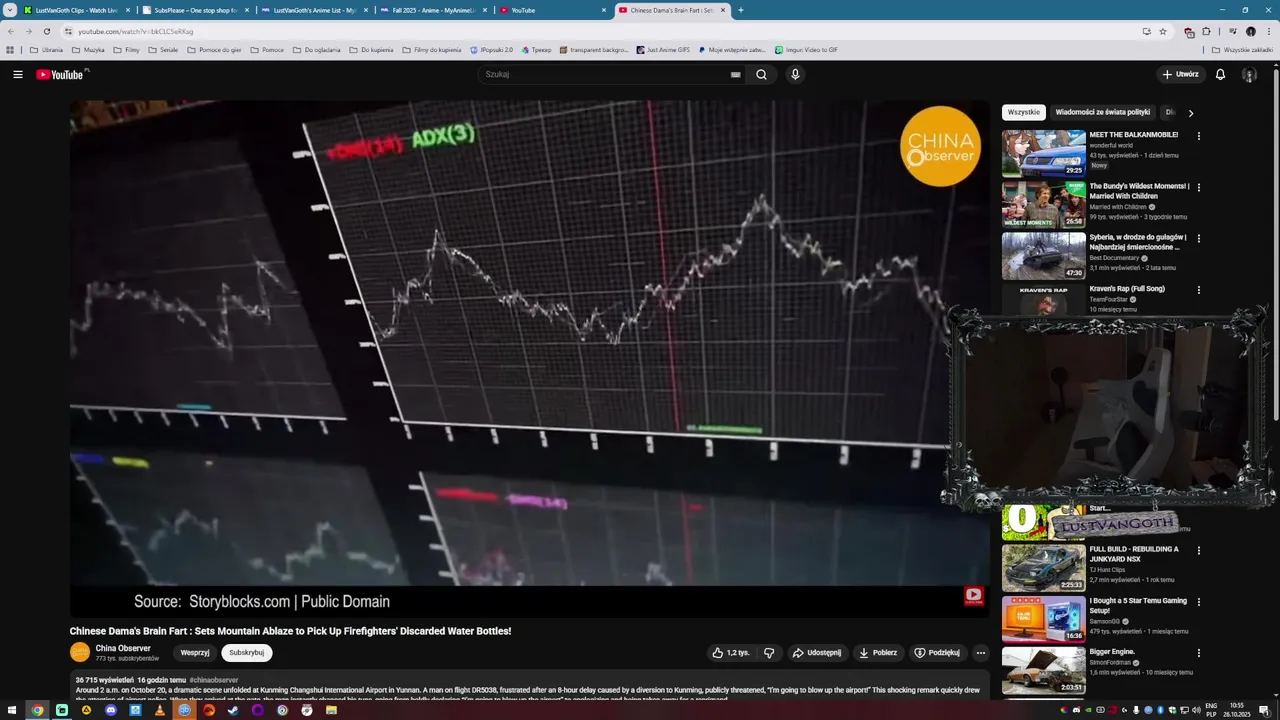1280x720 pixels.
Task: Click the Podziękuj thanks button
Action: tap(937, 653)
